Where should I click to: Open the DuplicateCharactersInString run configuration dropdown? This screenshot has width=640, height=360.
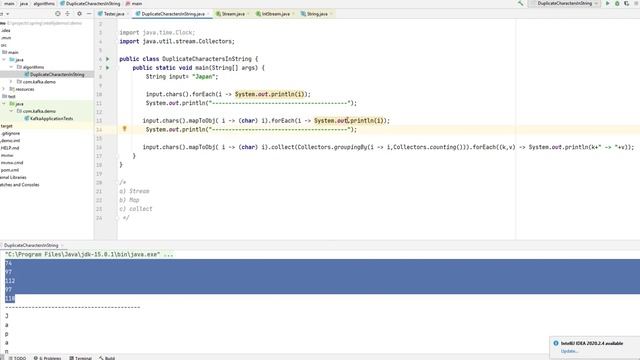pyautogui.click(x=564, y=3)
